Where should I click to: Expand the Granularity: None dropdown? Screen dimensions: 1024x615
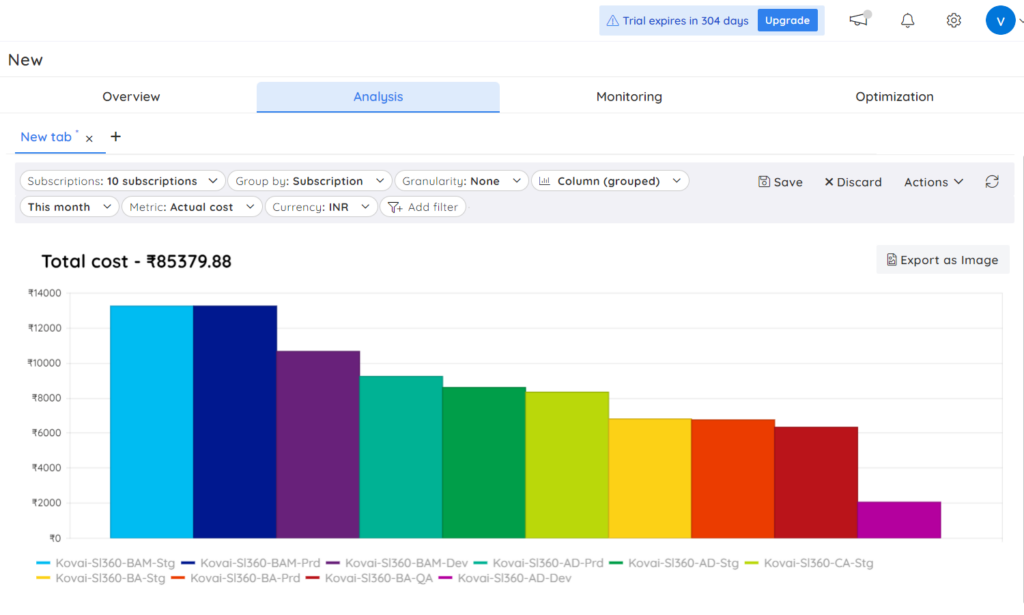tap(461, 181)
